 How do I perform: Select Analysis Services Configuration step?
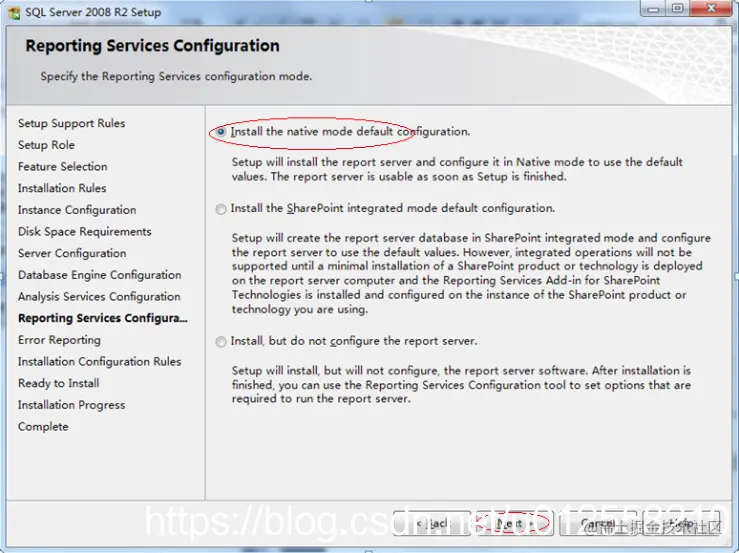click(x=99, y=297)
